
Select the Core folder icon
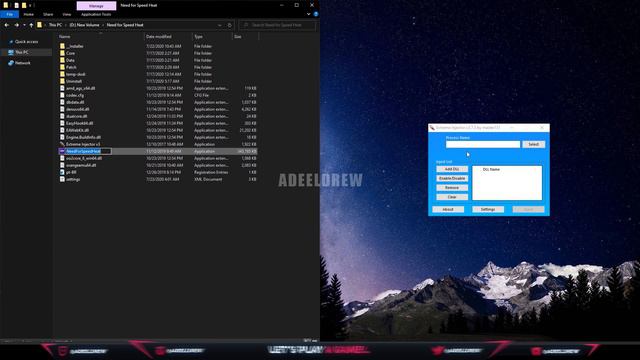62,53
